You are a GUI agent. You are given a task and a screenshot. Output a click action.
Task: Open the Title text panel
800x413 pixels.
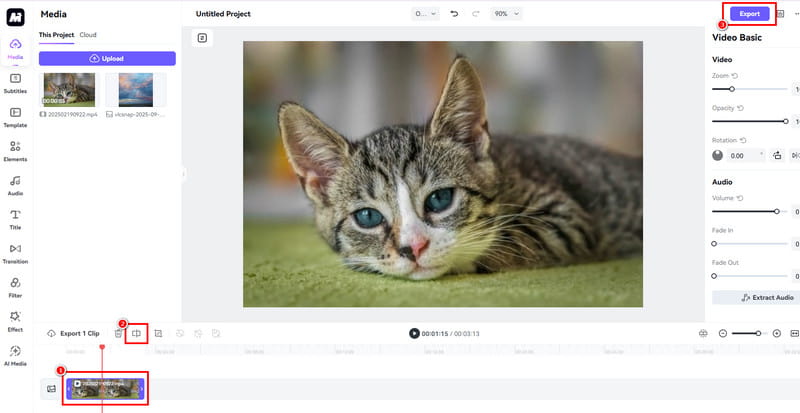(x=15, y=220)
